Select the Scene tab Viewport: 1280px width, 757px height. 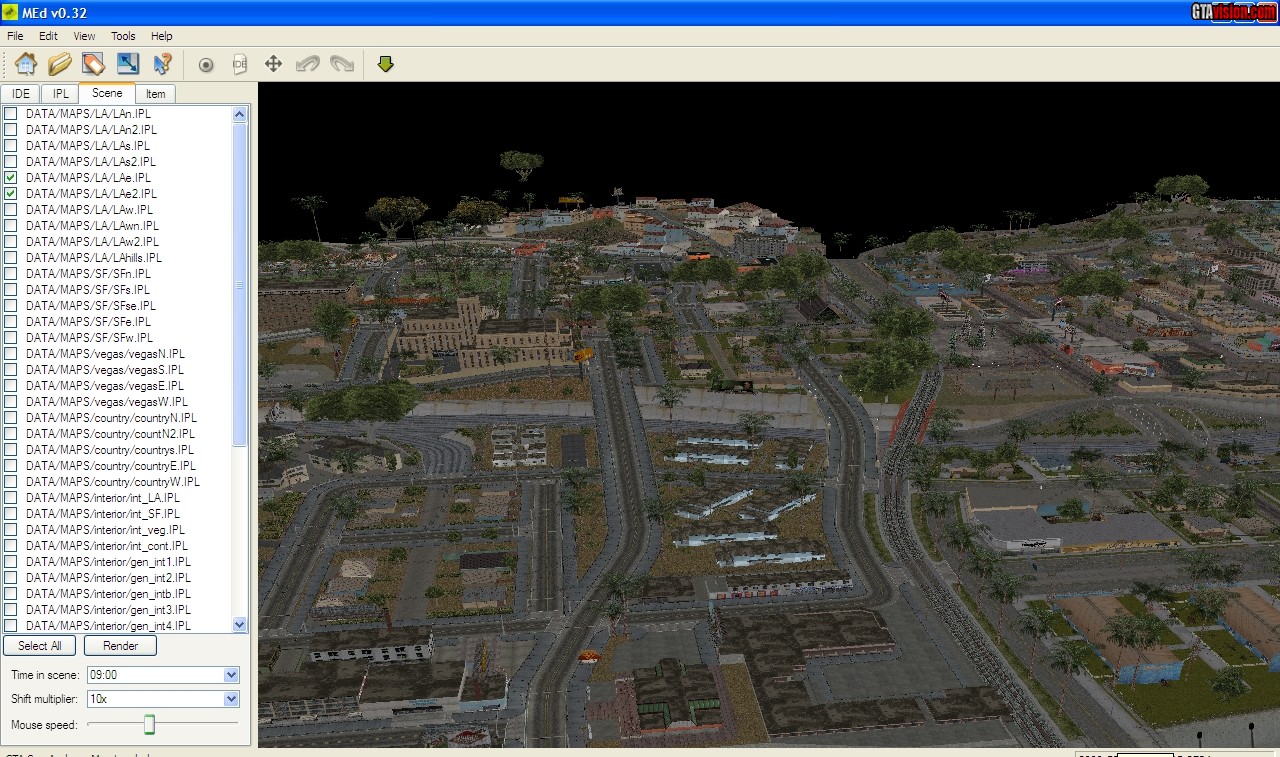coord(107,93)
